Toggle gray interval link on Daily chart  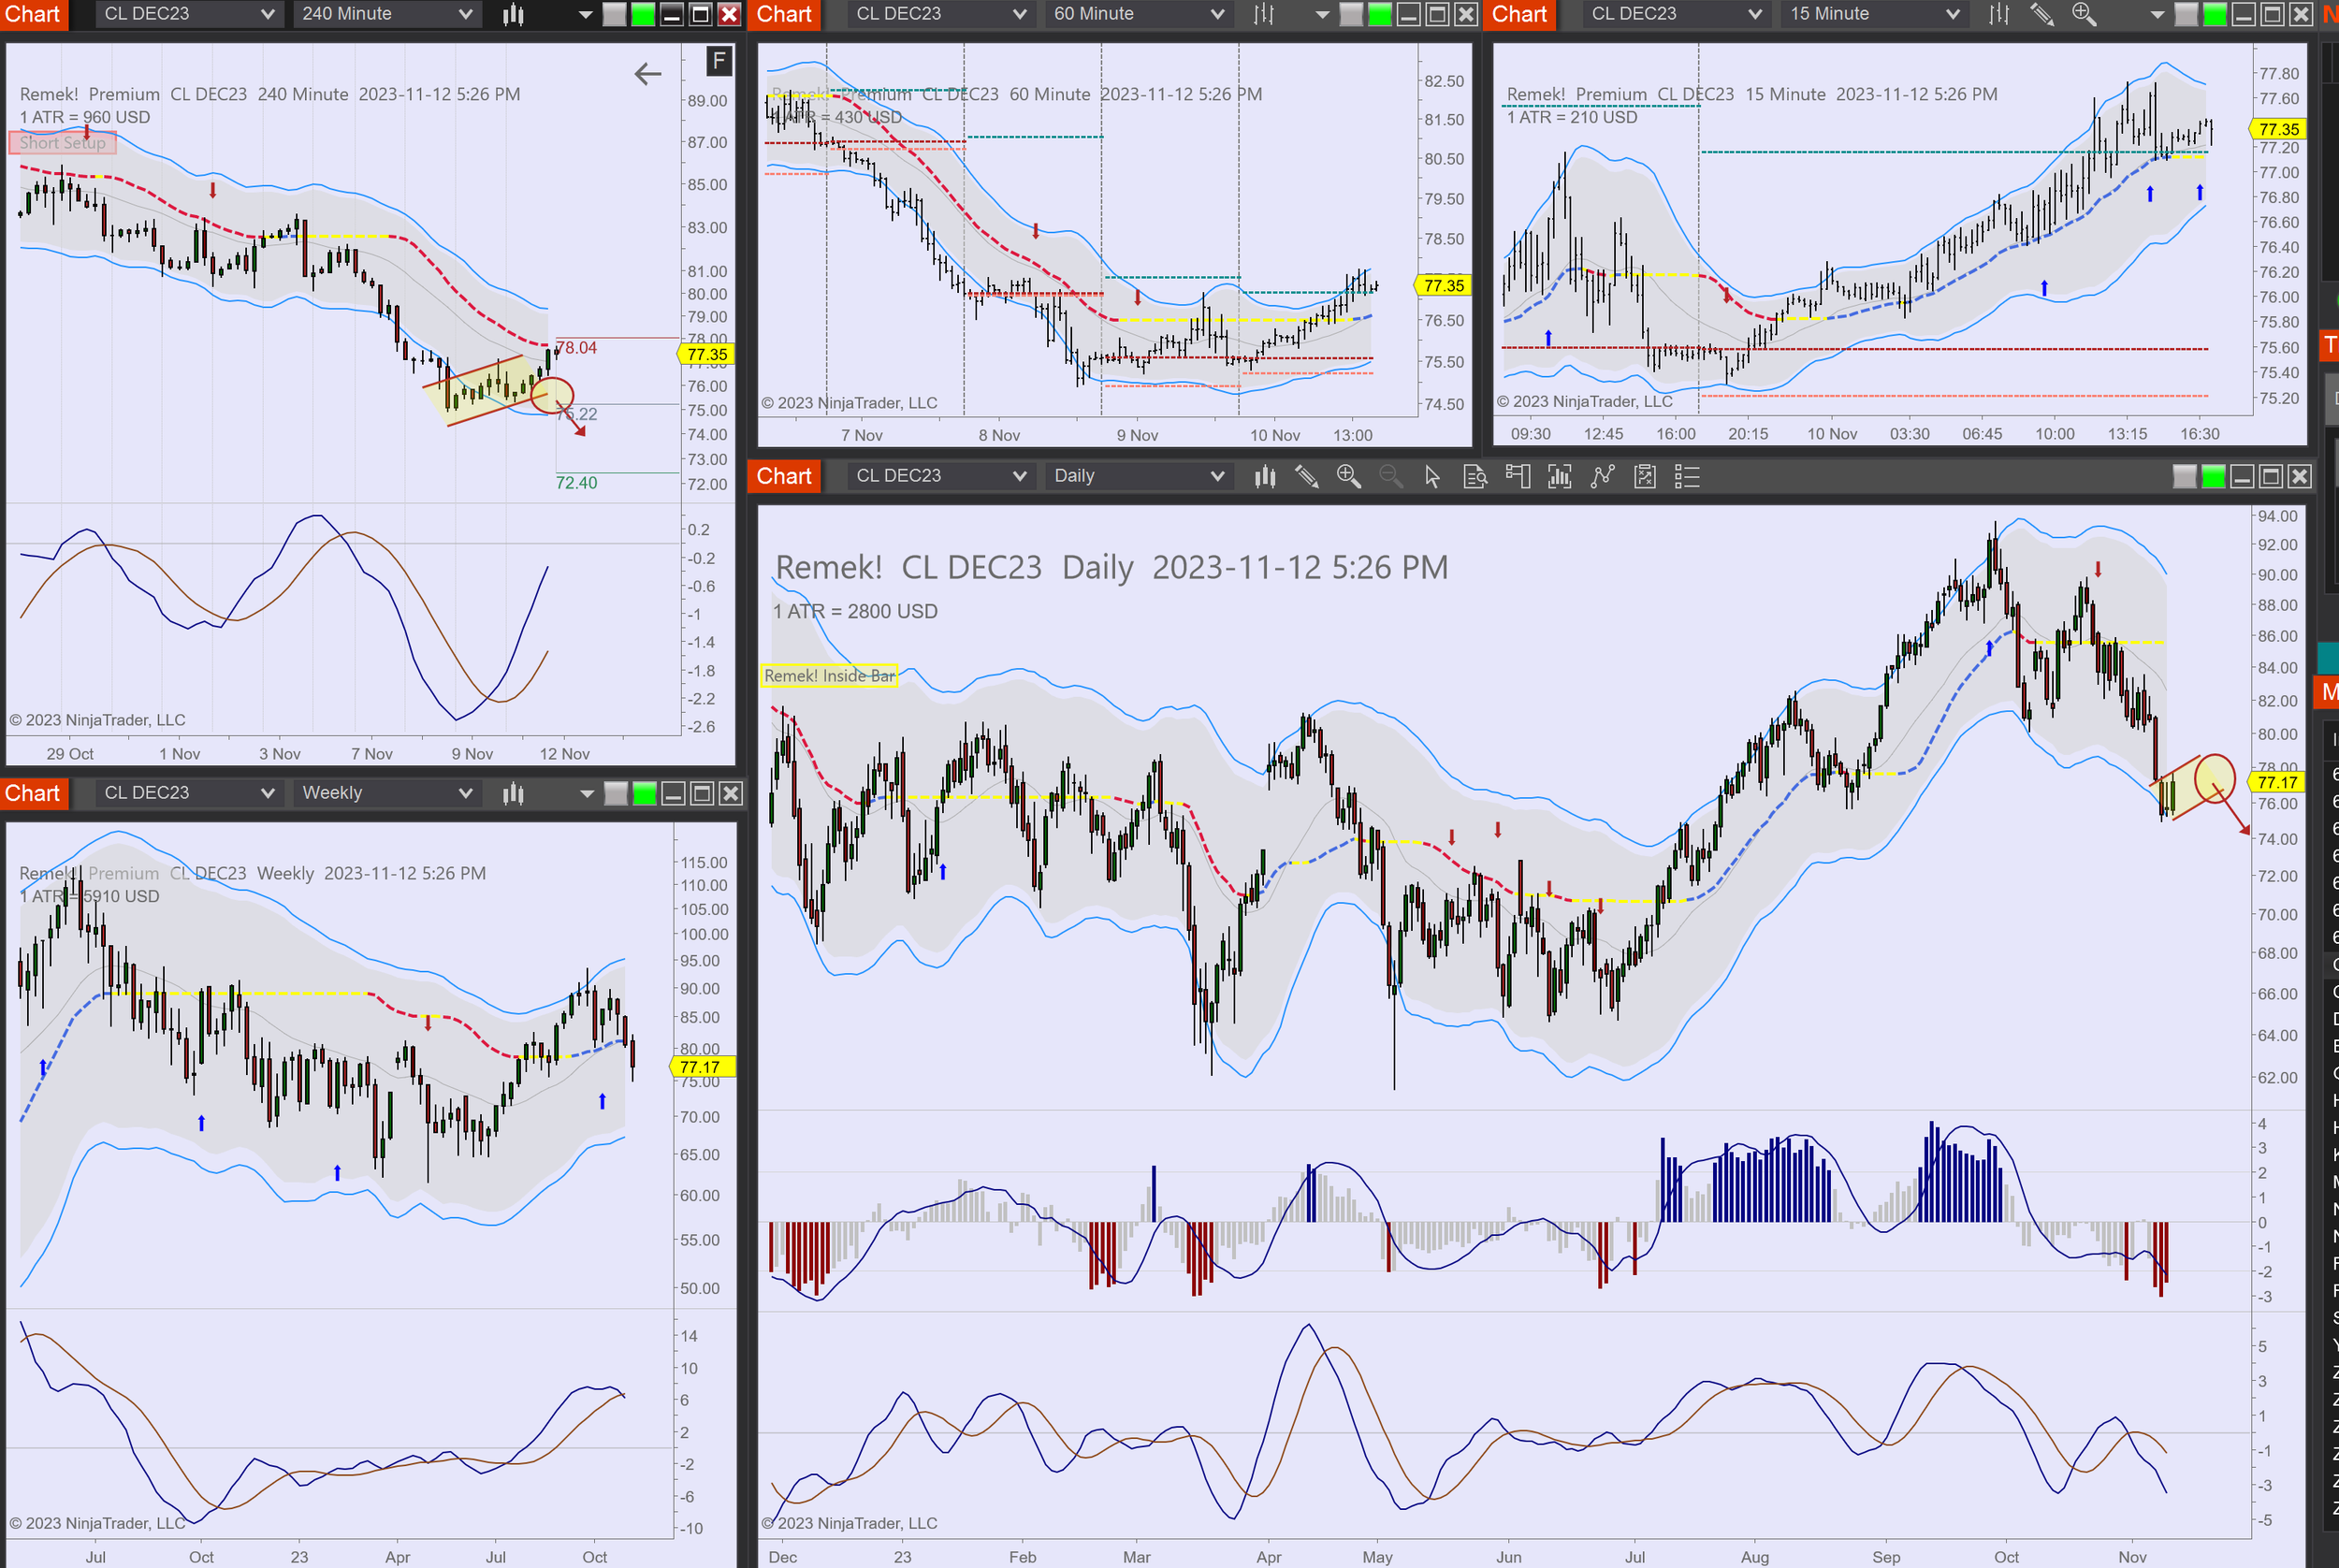tap(2185, 477)
